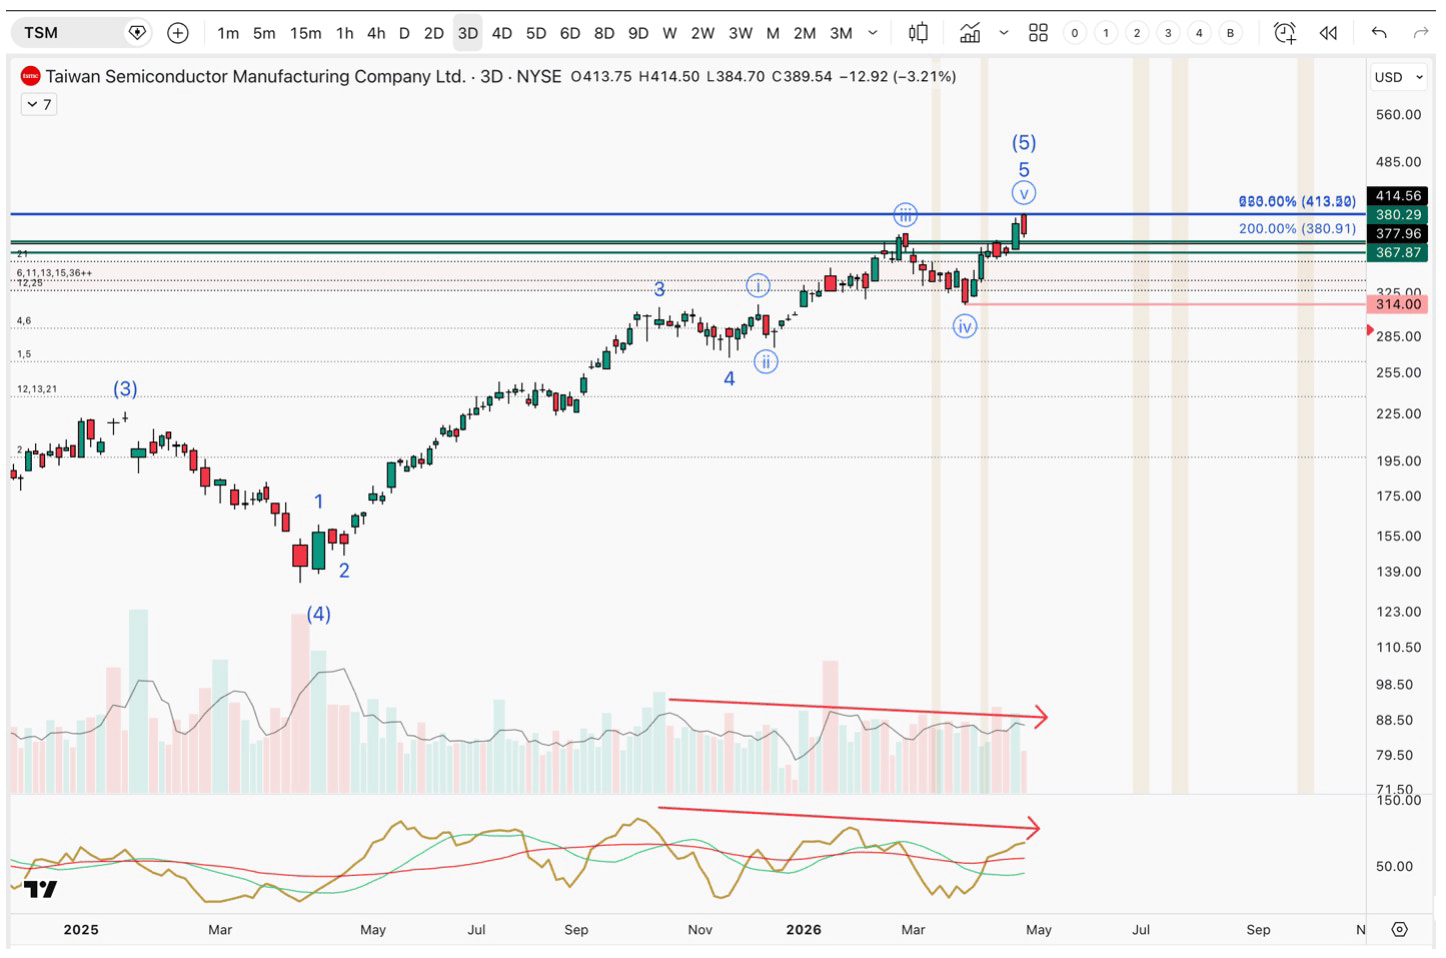The image size is (1446, 958).
Task: Click the circled 2 toolbar button
Action: [x=1137, y=33]
